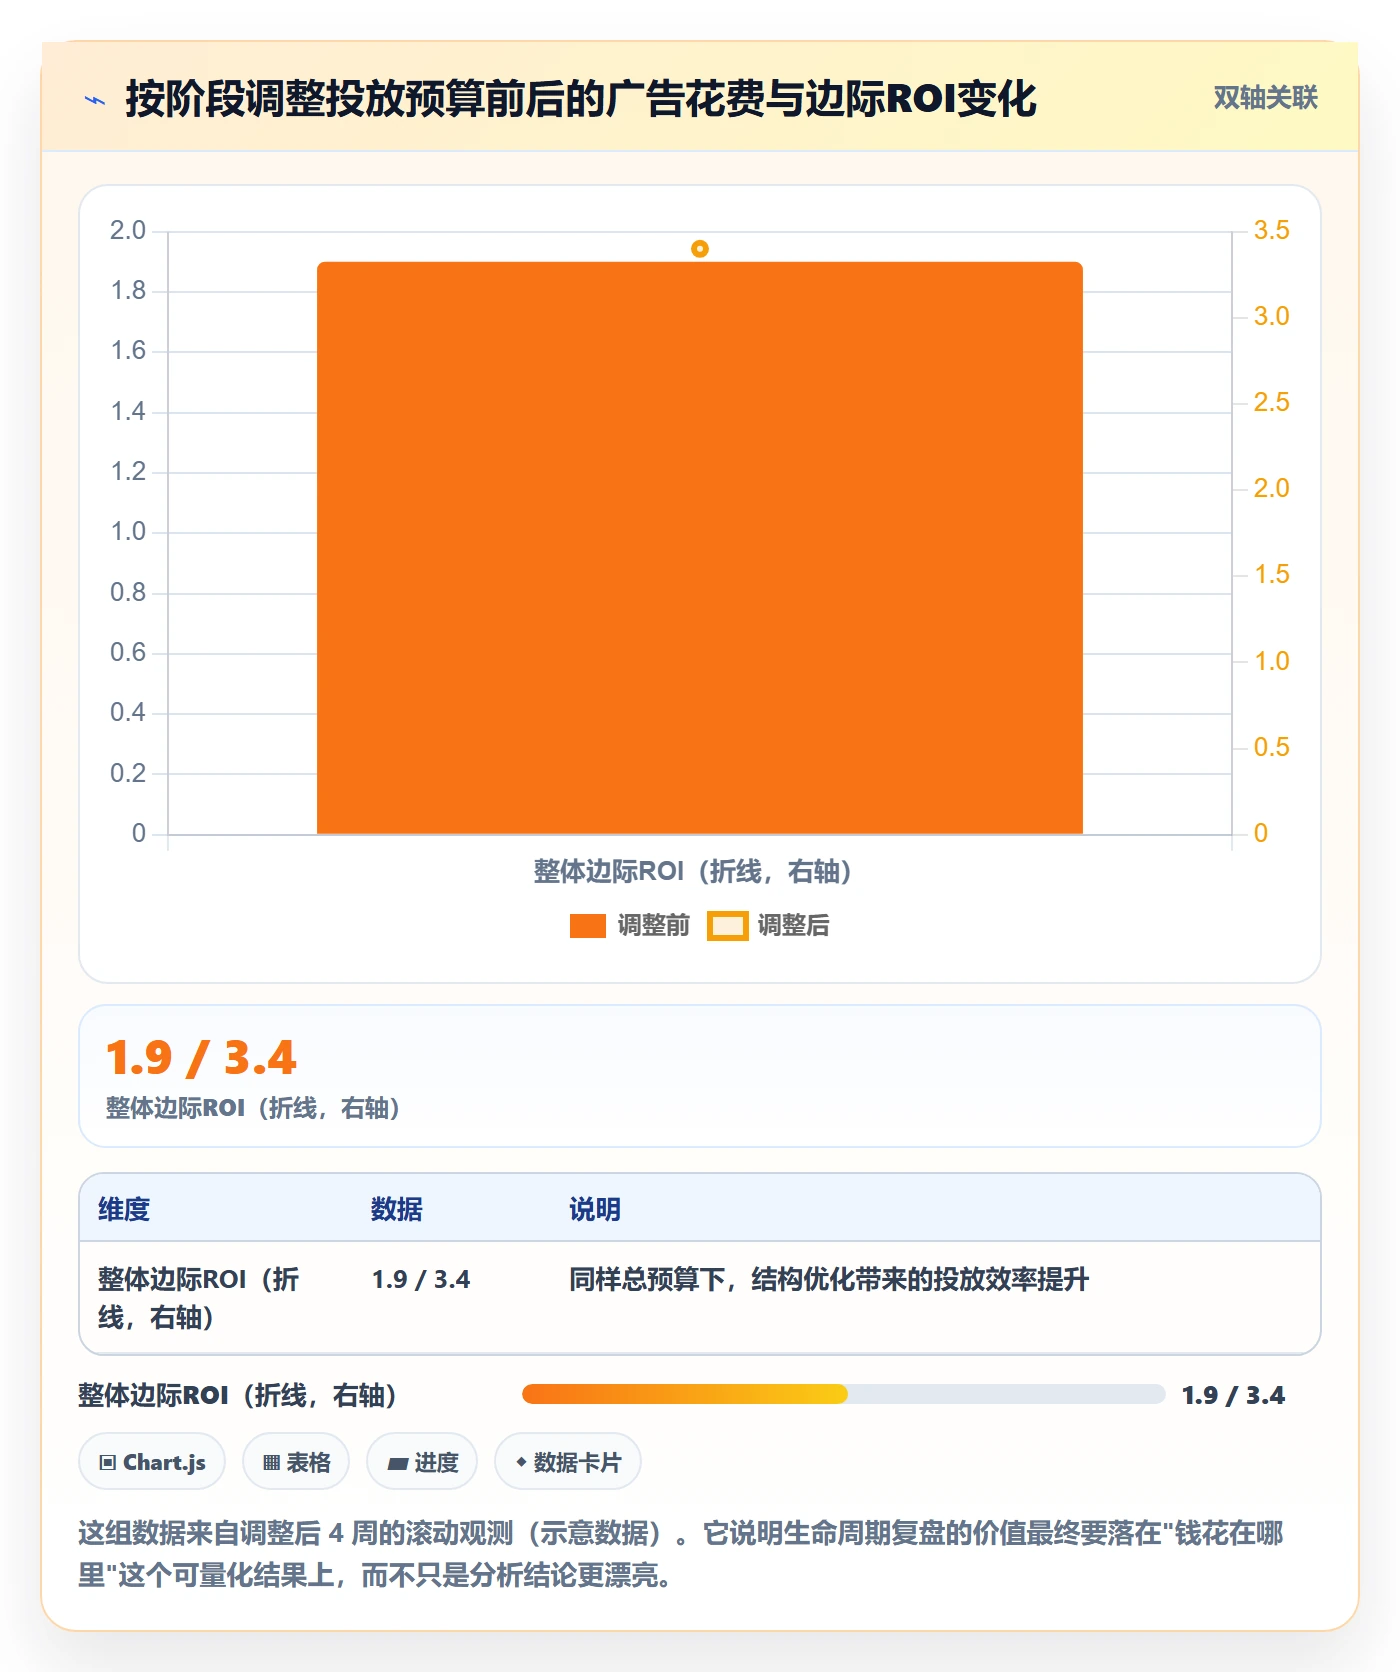Click the x-axis label 整体边际ROI（折线，右轴）
The image size is (1400, 1672).
point(692,871)
